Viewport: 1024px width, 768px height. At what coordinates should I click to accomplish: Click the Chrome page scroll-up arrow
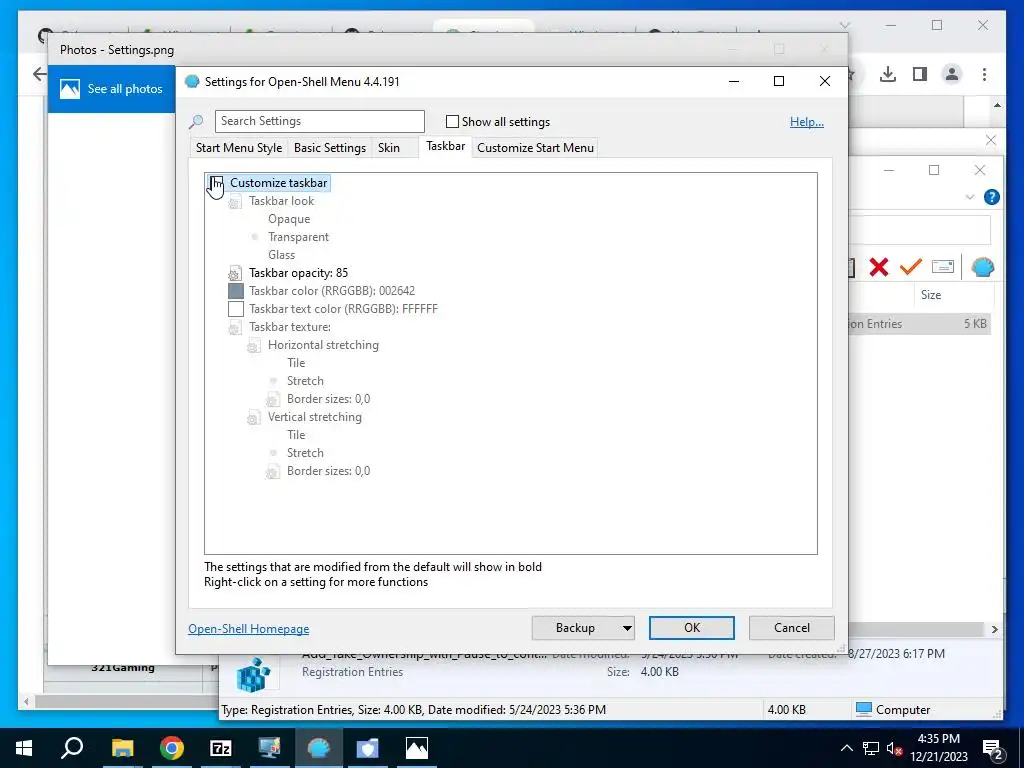tap(997, 105)
